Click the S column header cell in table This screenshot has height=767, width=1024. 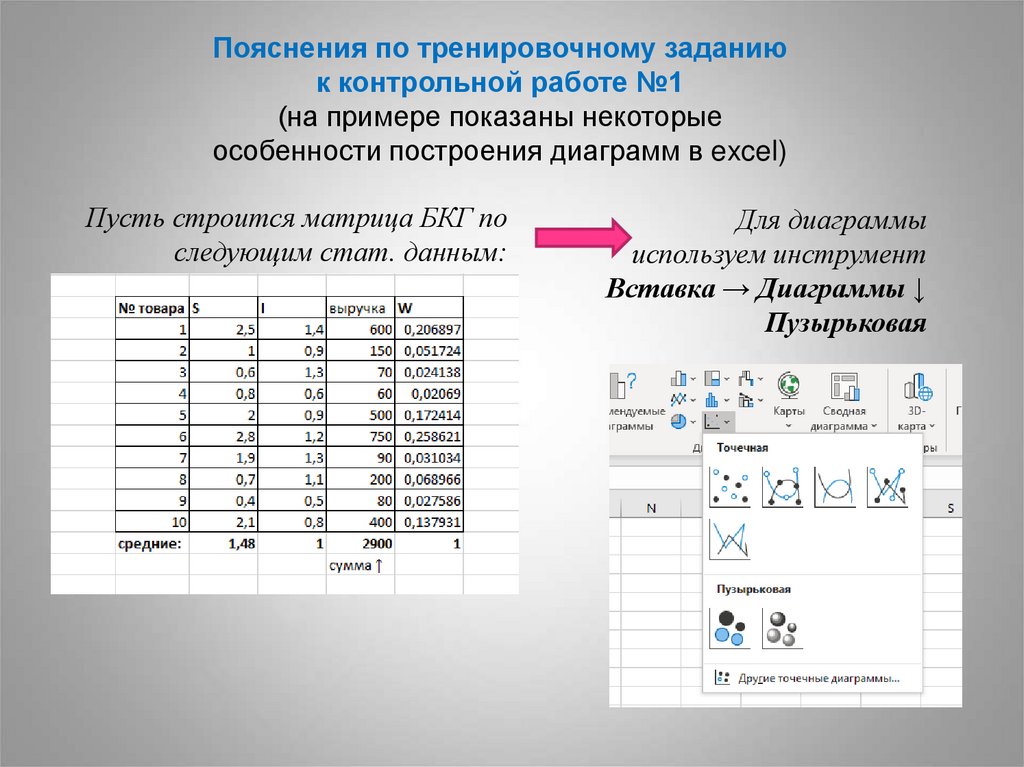223,308
